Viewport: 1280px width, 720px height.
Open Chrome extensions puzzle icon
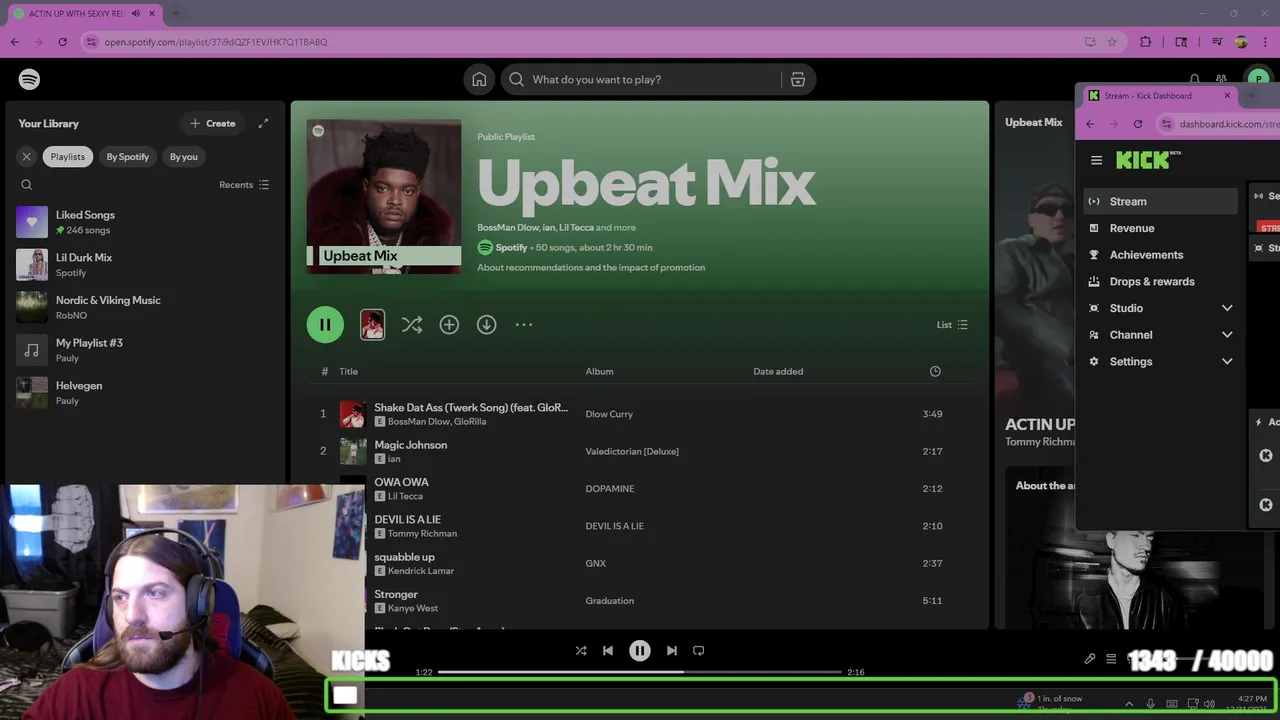[1146, 42]
